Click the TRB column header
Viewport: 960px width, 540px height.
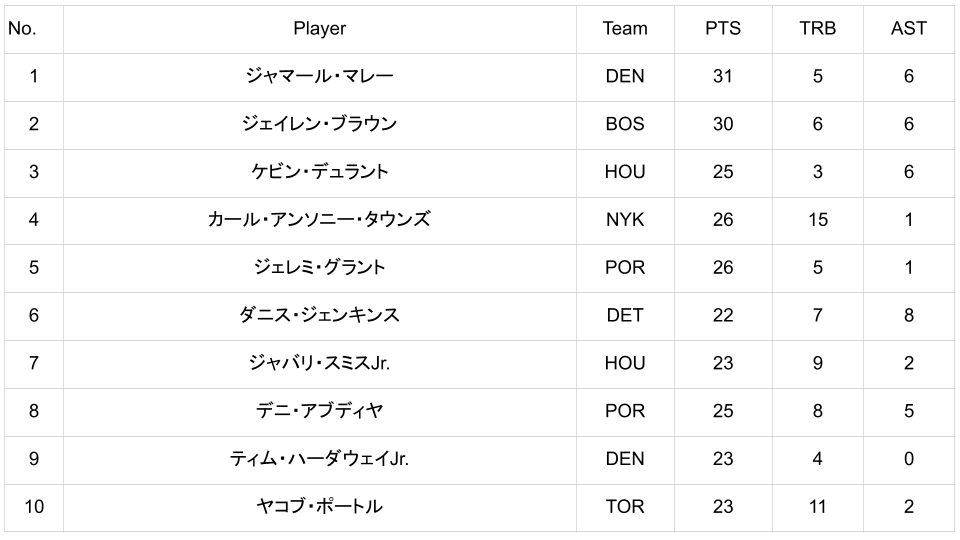[817, 29]
